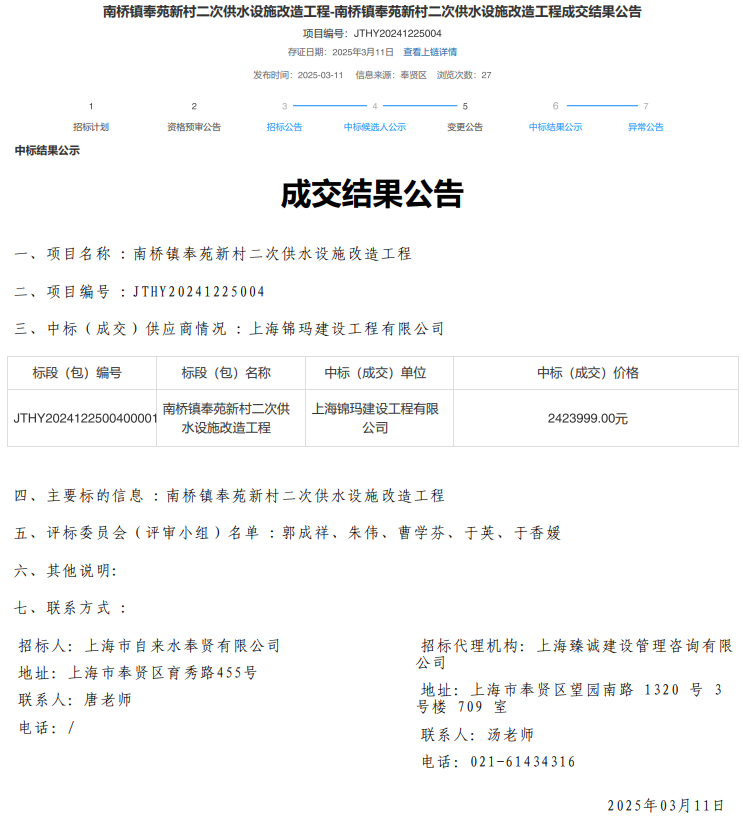Click the 信息来源 奉贤区 text
Image resolution: width=743 pixels, height=825 pixels.
391,75
